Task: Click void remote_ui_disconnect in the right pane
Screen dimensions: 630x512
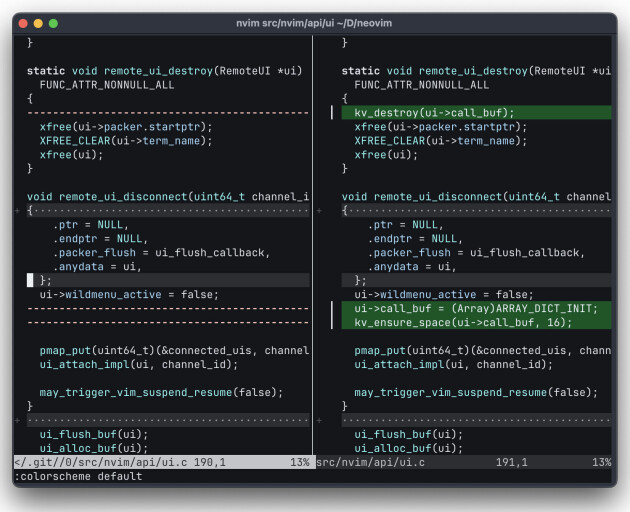Action: (x=422, y=197)
